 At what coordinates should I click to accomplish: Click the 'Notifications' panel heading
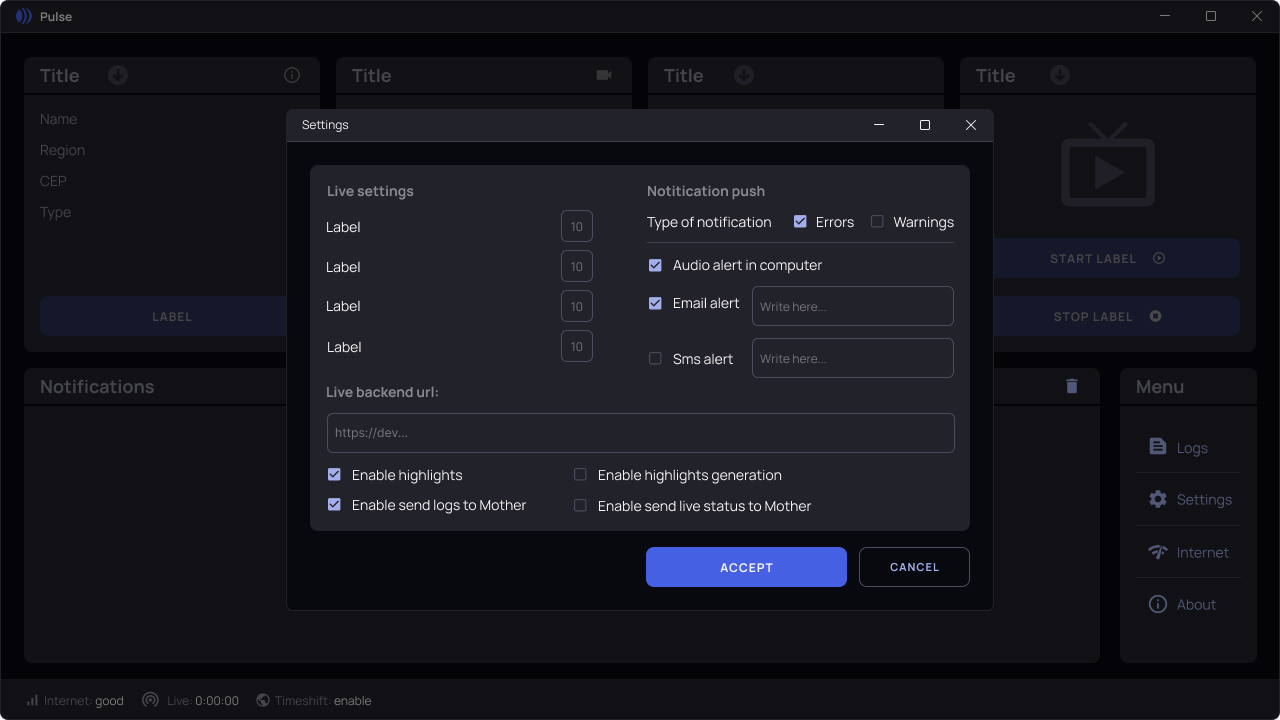tap(97, 387)
